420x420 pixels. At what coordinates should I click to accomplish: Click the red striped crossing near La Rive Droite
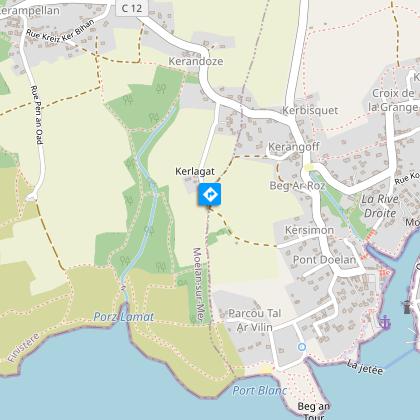[370, 236]
